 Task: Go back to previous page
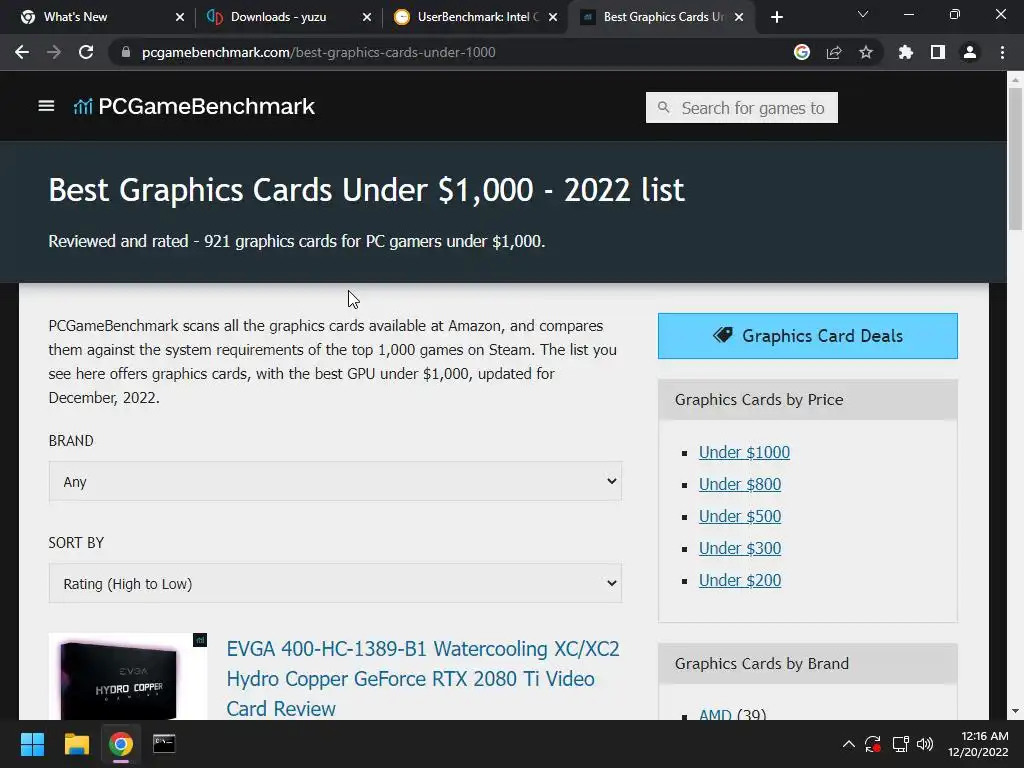click(22, 52)
